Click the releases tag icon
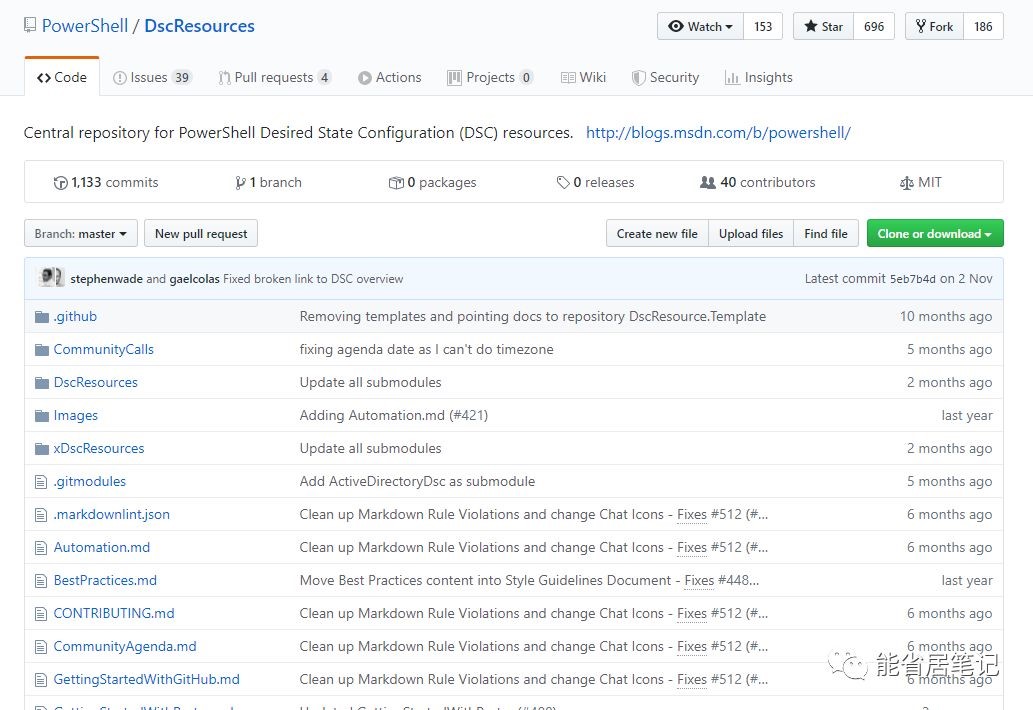The image size is (1033, 710). [x=563, y=183]
